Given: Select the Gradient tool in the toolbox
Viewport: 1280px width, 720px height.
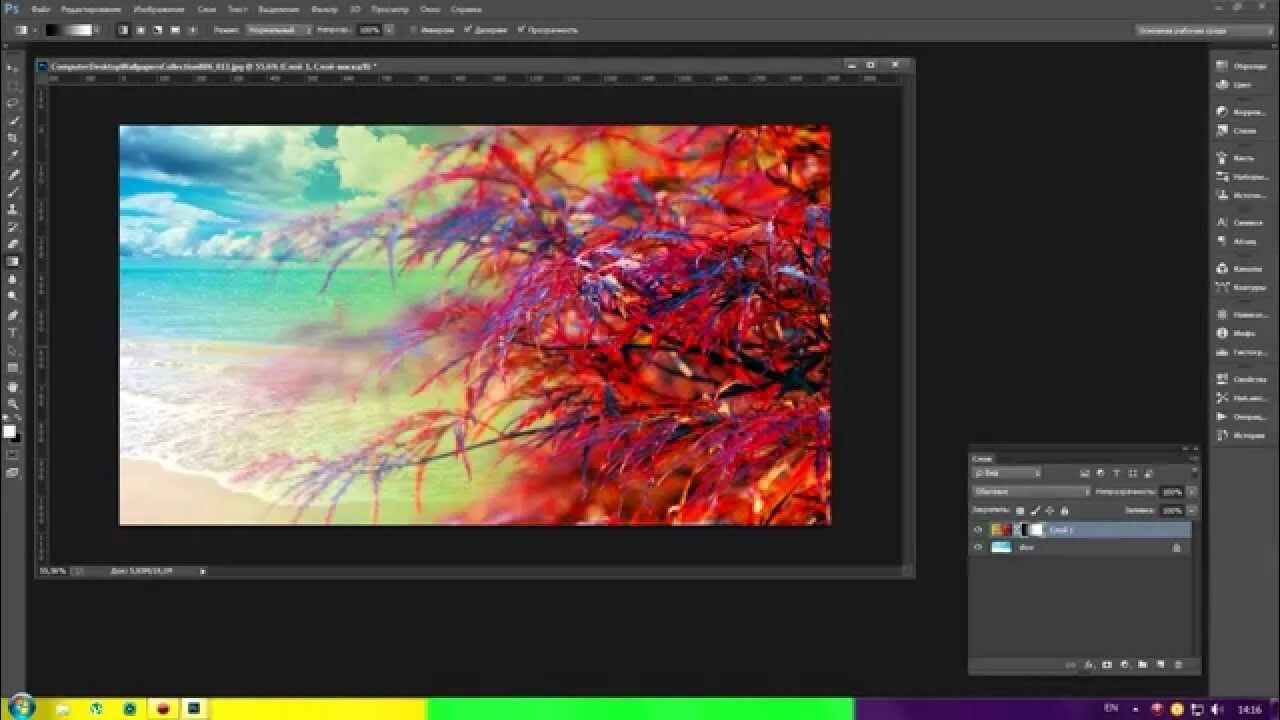Looking at the screenshot, I should click(13, 261).
